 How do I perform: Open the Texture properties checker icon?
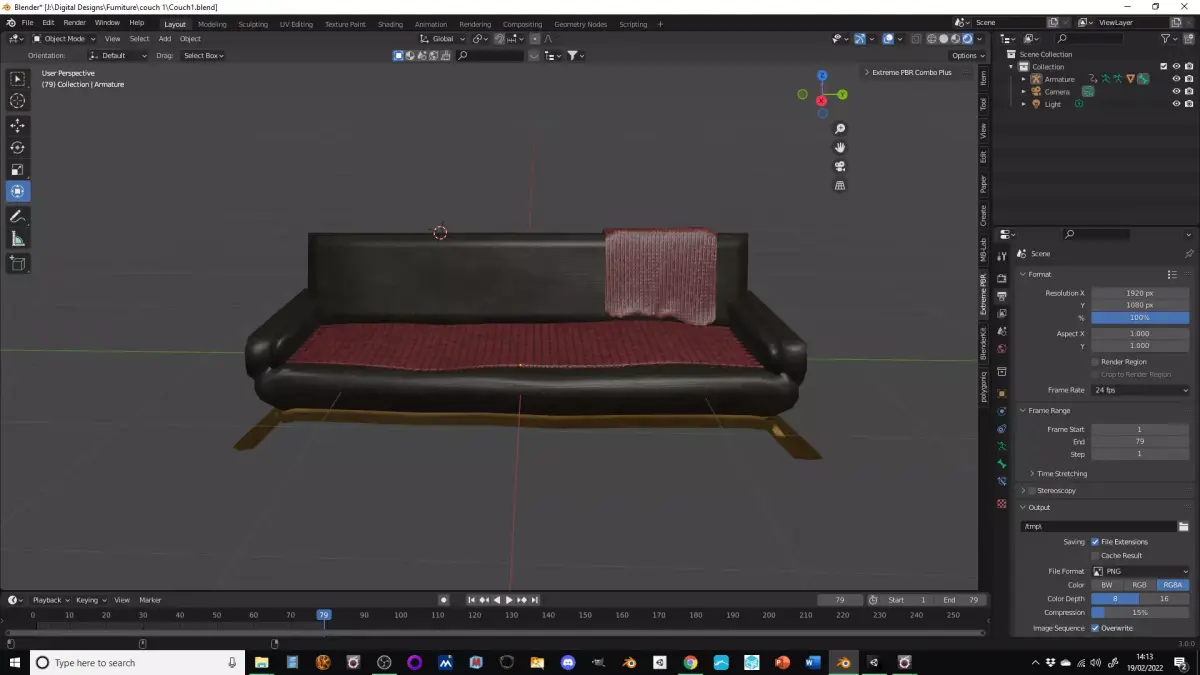(x=1002, y=503)
